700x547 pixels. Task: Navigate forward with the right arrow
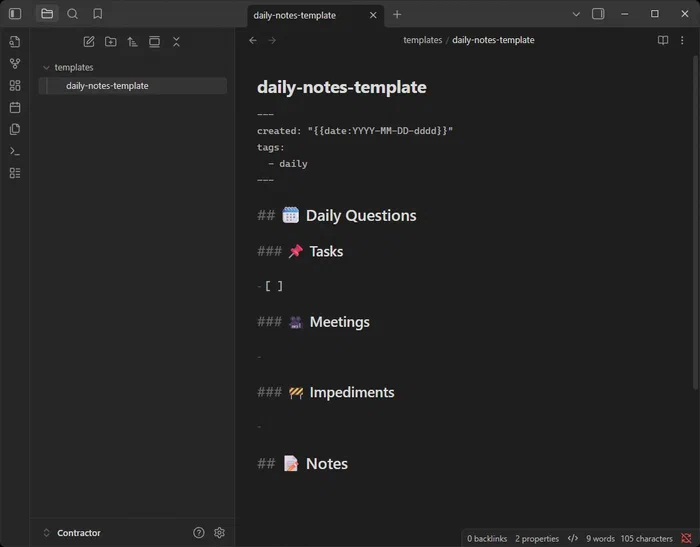point(272,40)
